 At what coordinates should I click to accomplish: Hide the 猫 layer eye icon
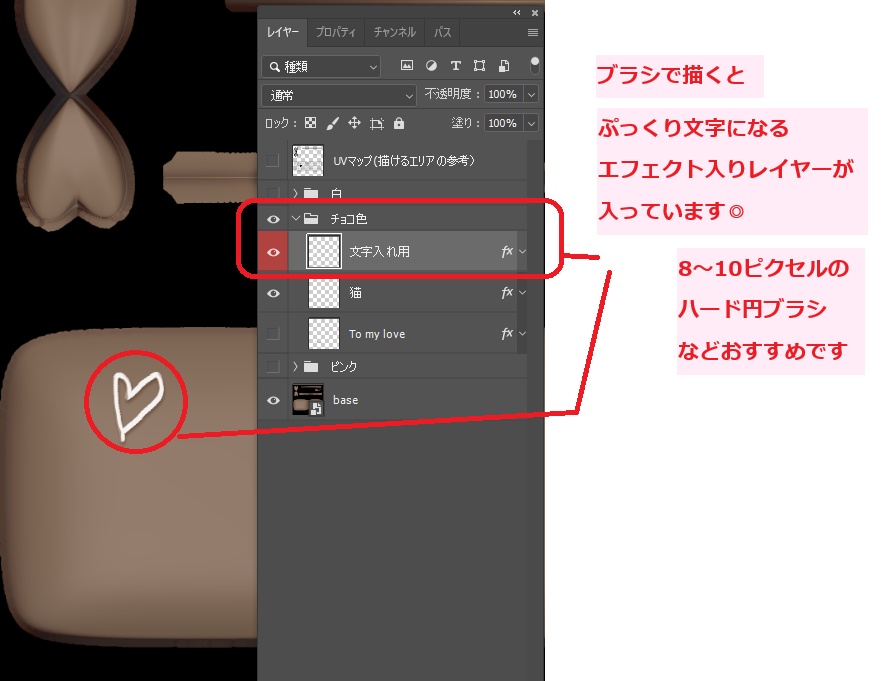point(273,293)
